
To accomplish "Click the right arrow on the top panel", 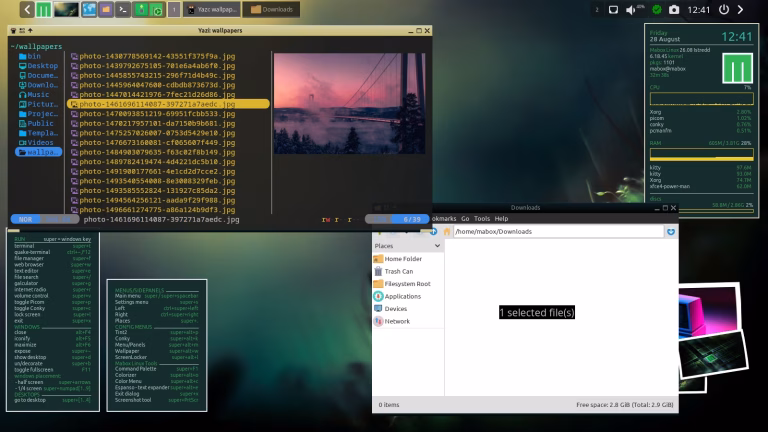I will coord(741,9).
